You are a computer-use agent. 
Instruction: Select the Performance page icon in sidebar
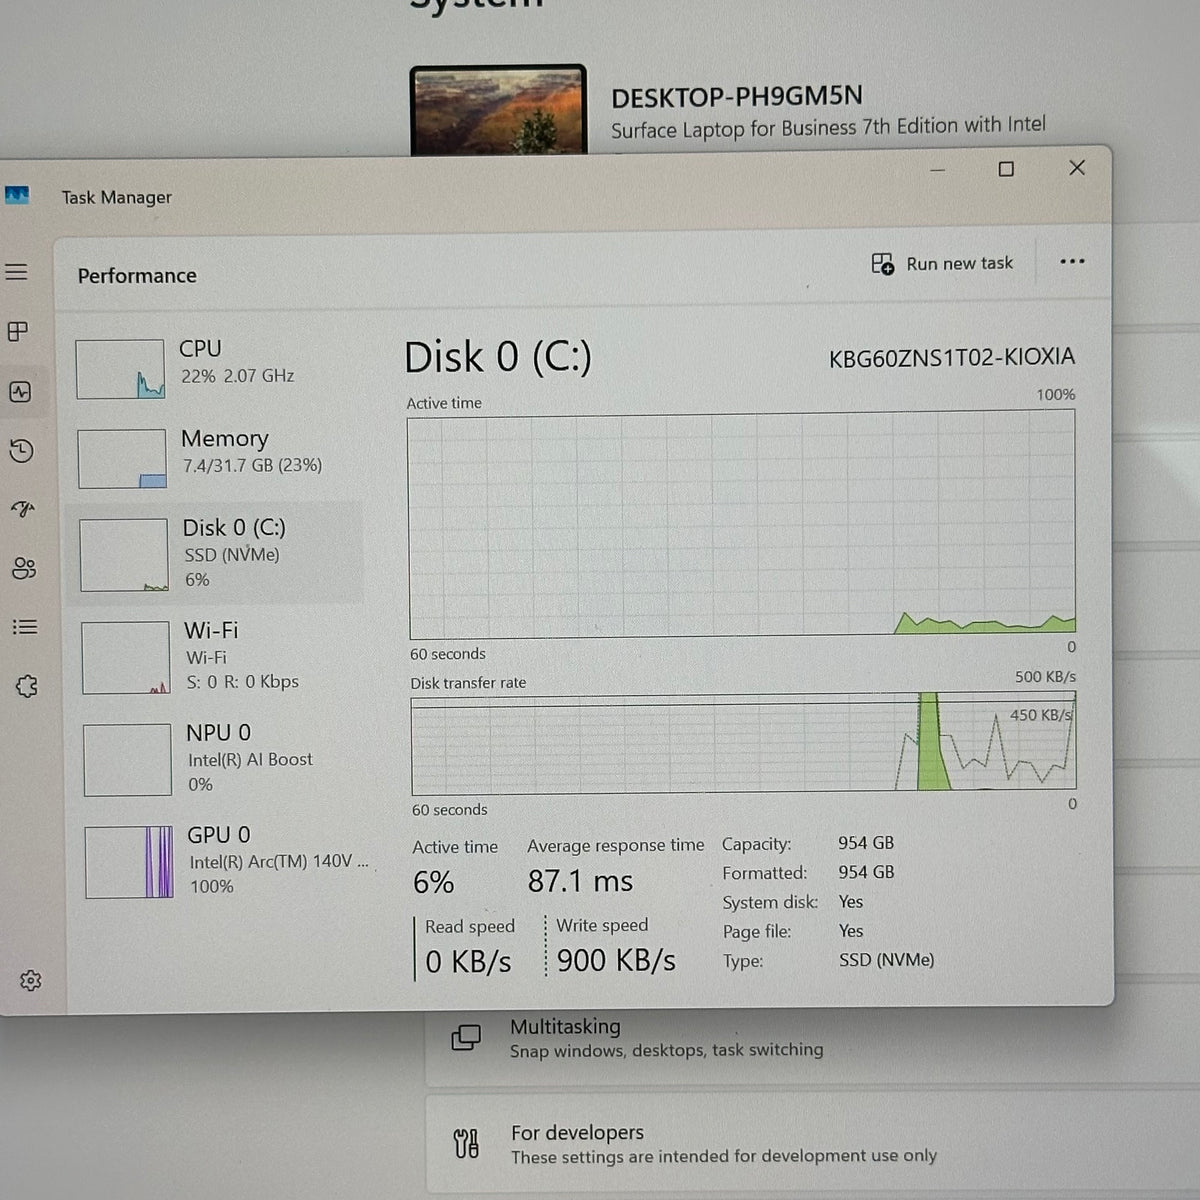pyautogui.click(x=20, y=392)
